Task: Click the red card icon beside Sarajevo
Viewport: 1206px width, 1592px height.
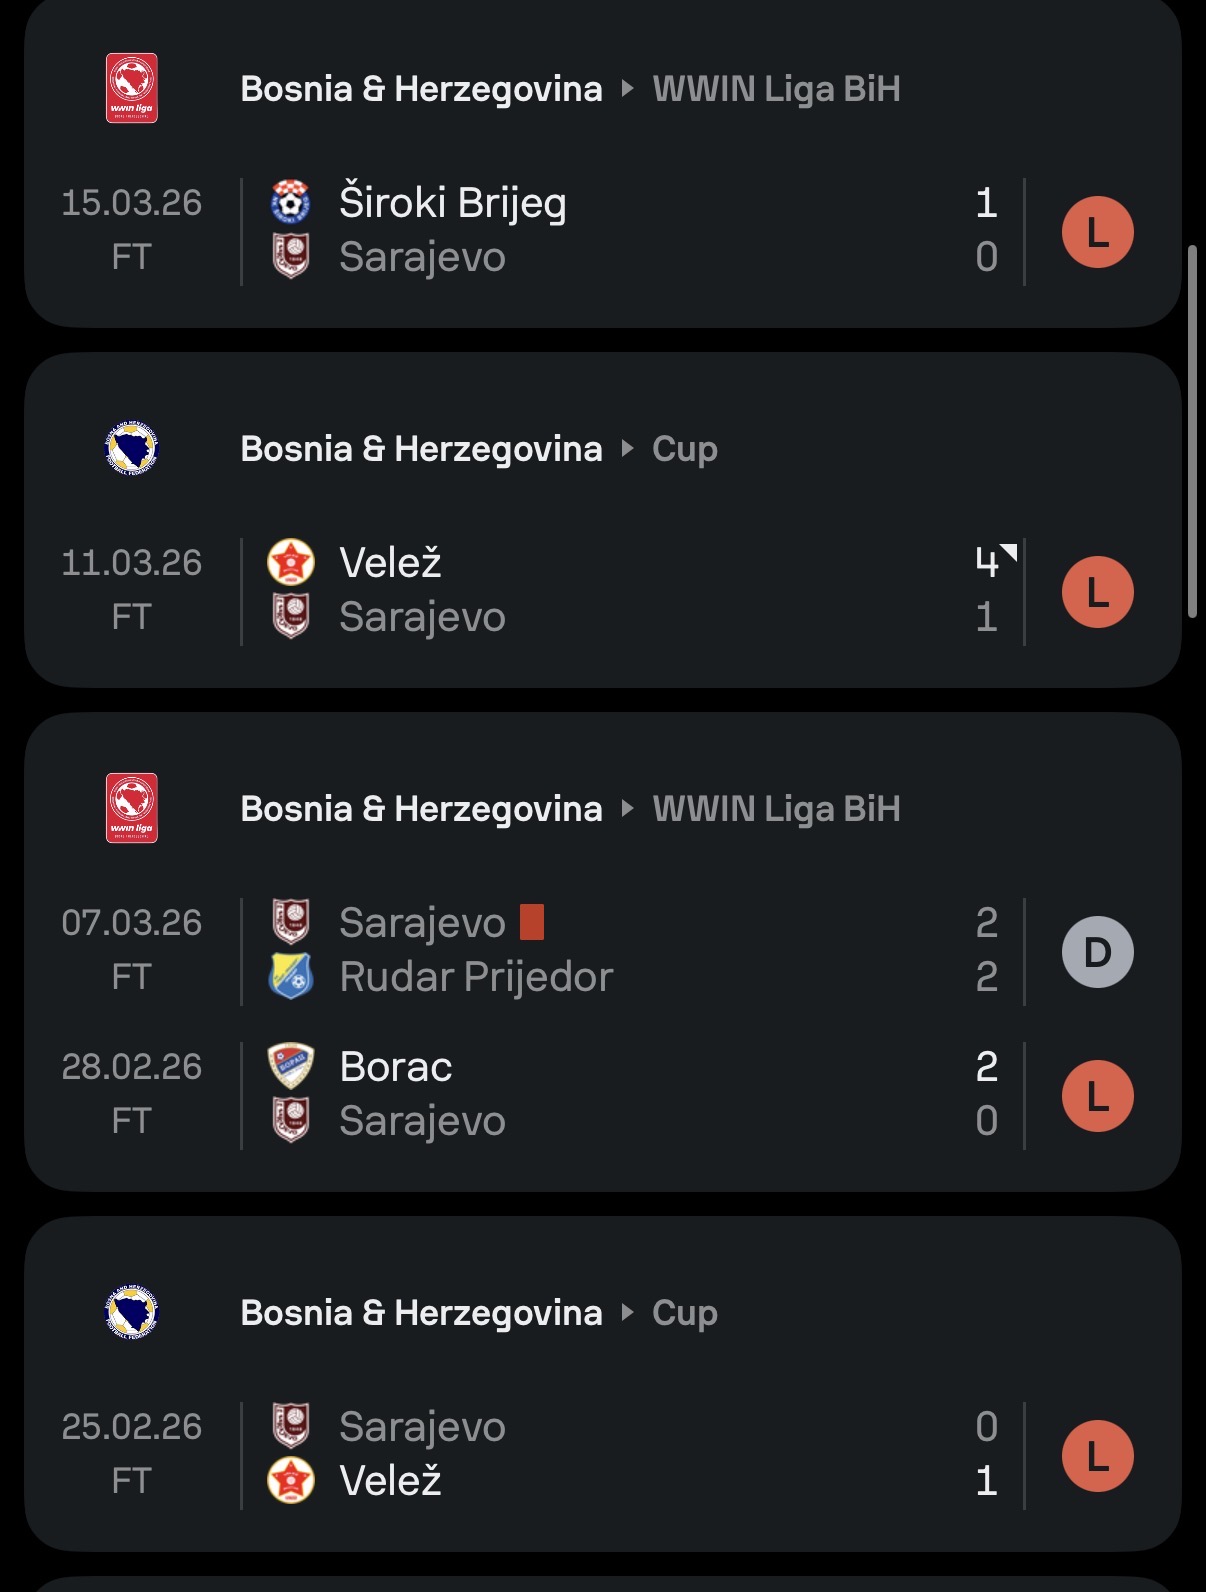Action: click(532, 922)
